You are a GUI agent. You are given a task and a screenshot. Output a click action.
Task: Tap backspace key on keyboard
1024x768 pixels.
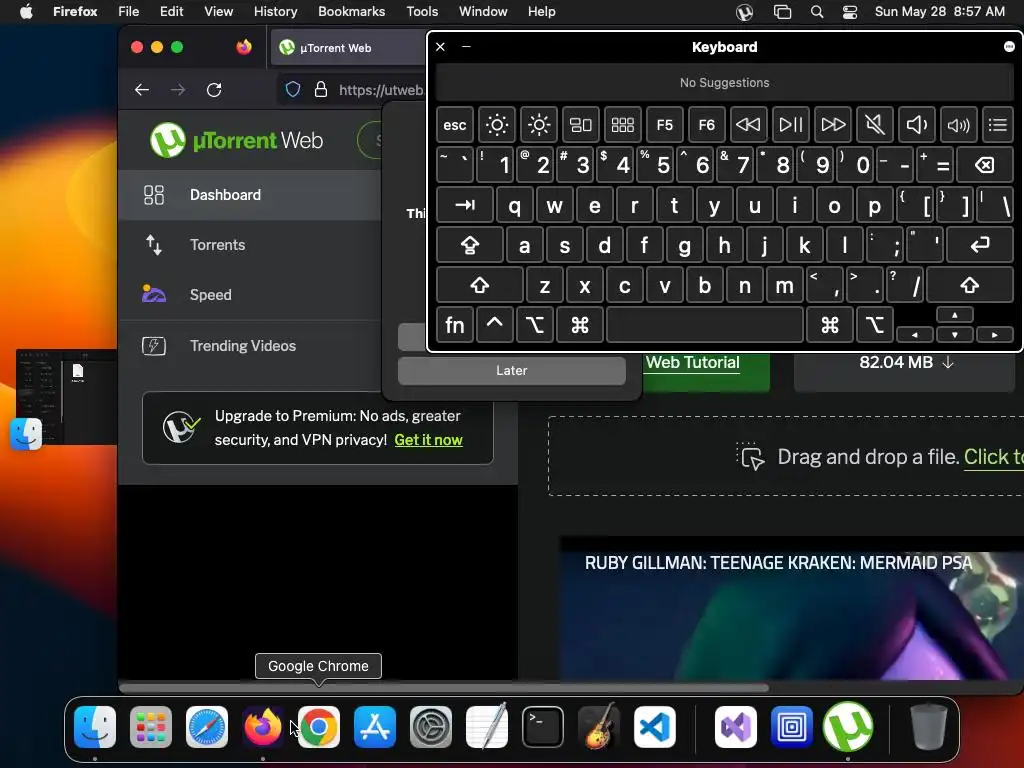coord(985,165)
